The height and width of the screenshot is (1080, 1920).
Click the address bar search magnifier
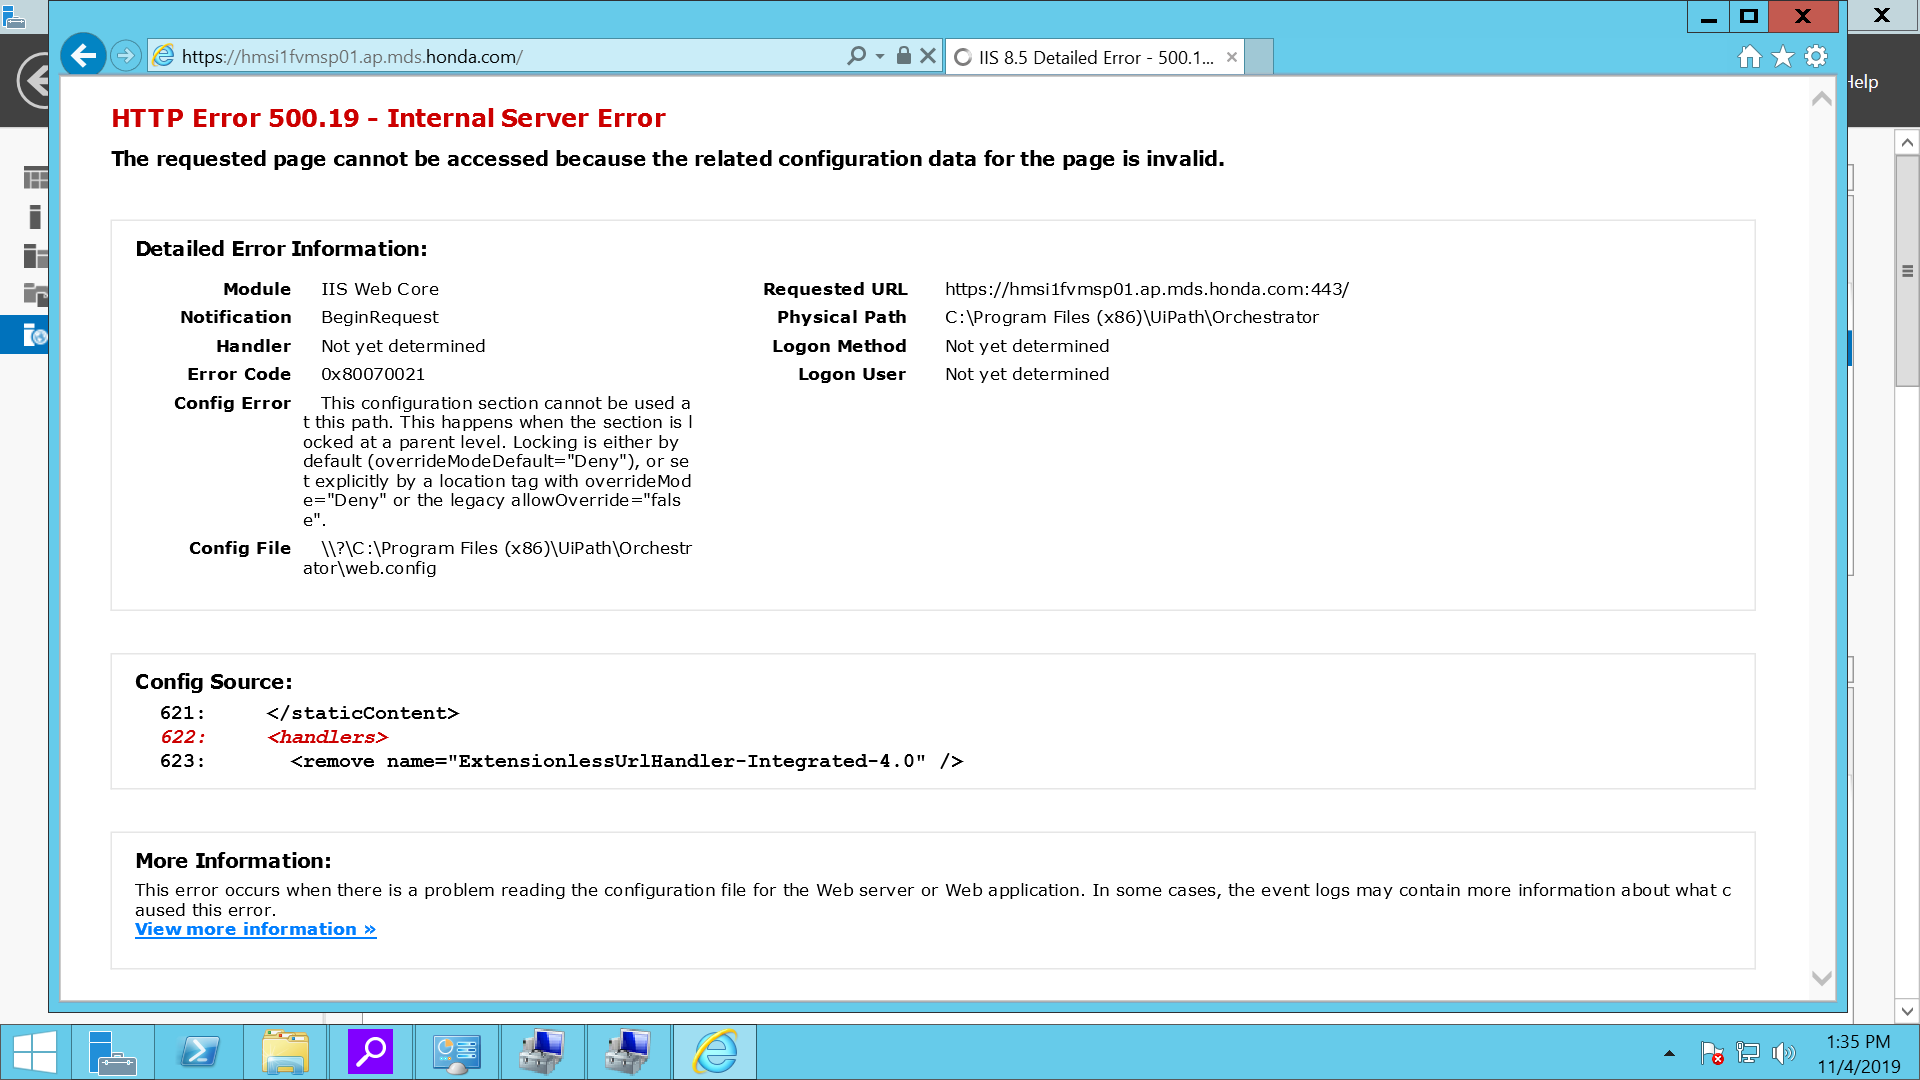tap(856, 56)
